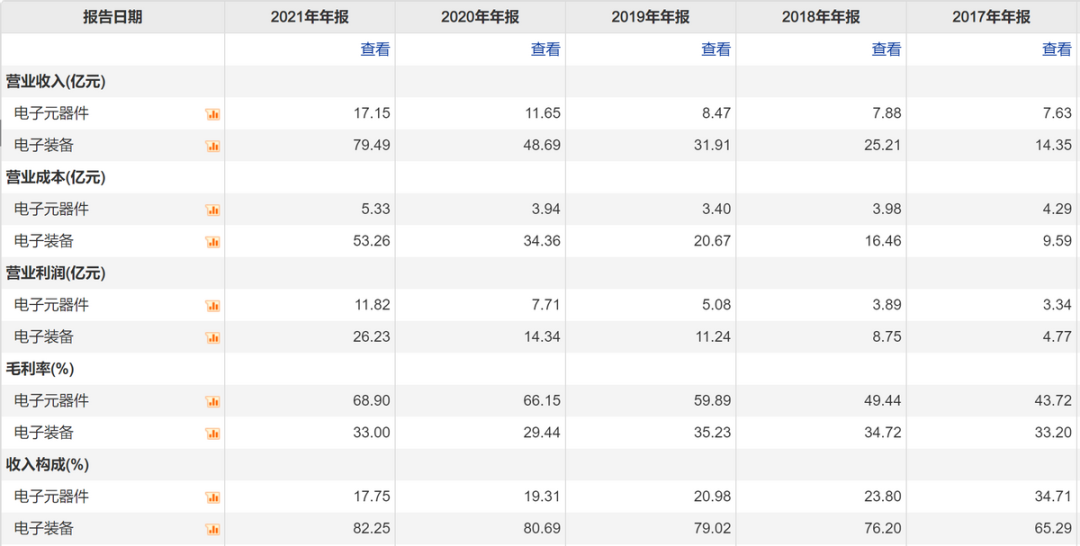View chart for 电子元器件 under 毛利率
Viewport: 1080px width, 546px height.
point(213,401)
